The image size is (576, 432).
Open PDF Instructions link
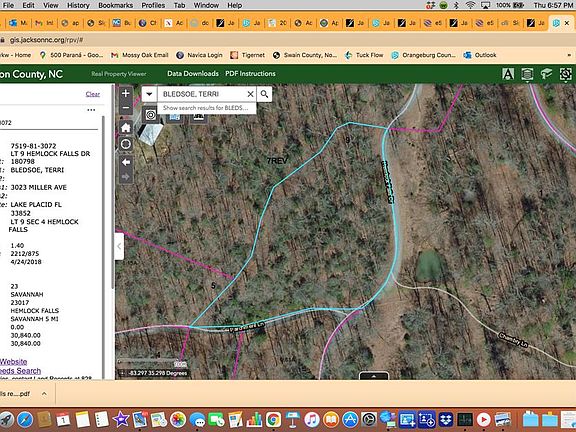coord(250,73)
